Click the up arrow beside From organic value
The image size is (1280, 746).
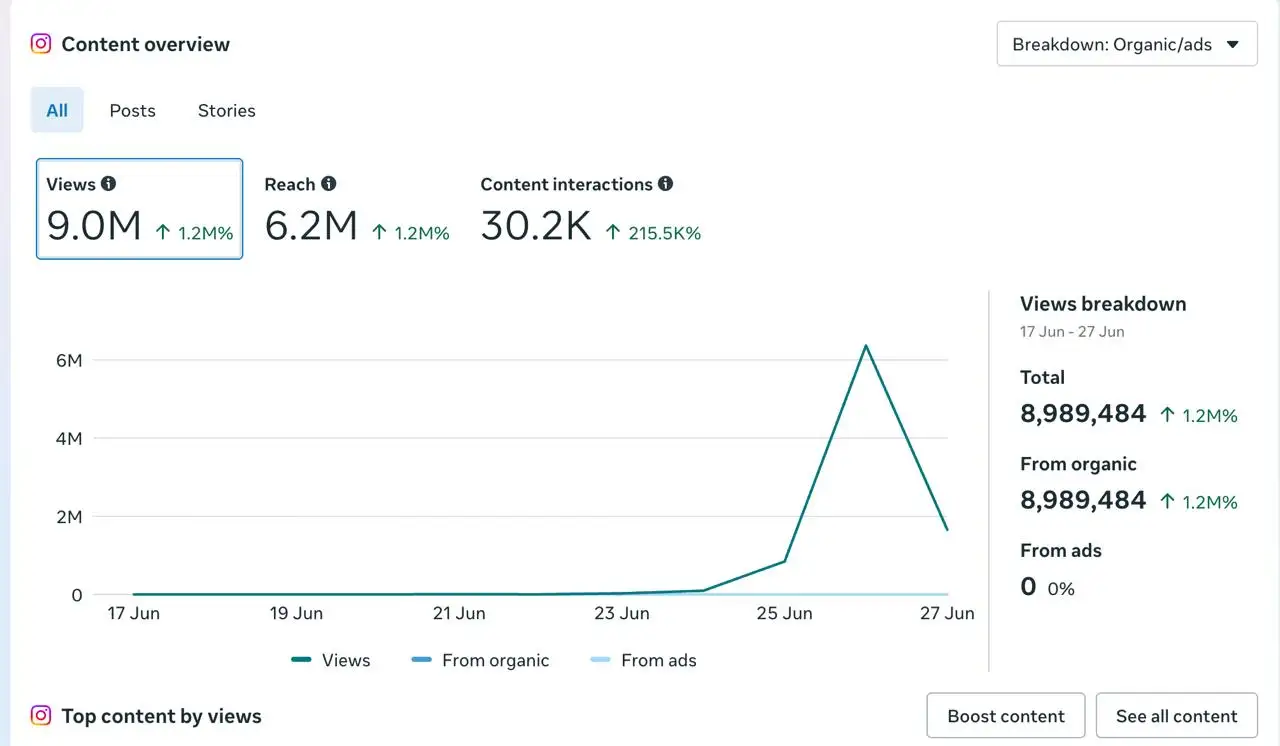(x=1167, y=501)
